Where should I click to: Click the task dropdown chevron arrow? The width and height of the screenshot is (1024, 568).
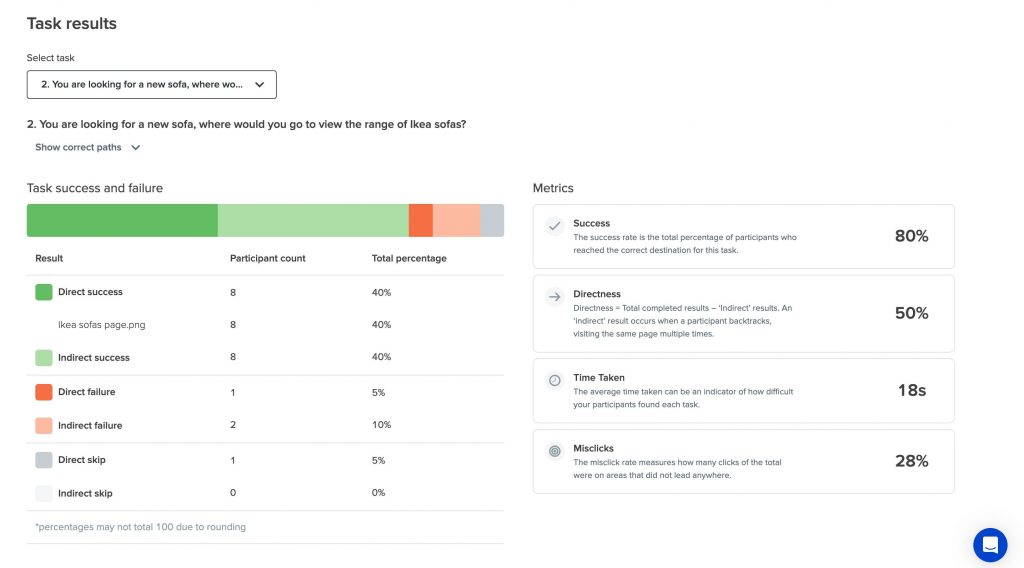tap(259, 84)
